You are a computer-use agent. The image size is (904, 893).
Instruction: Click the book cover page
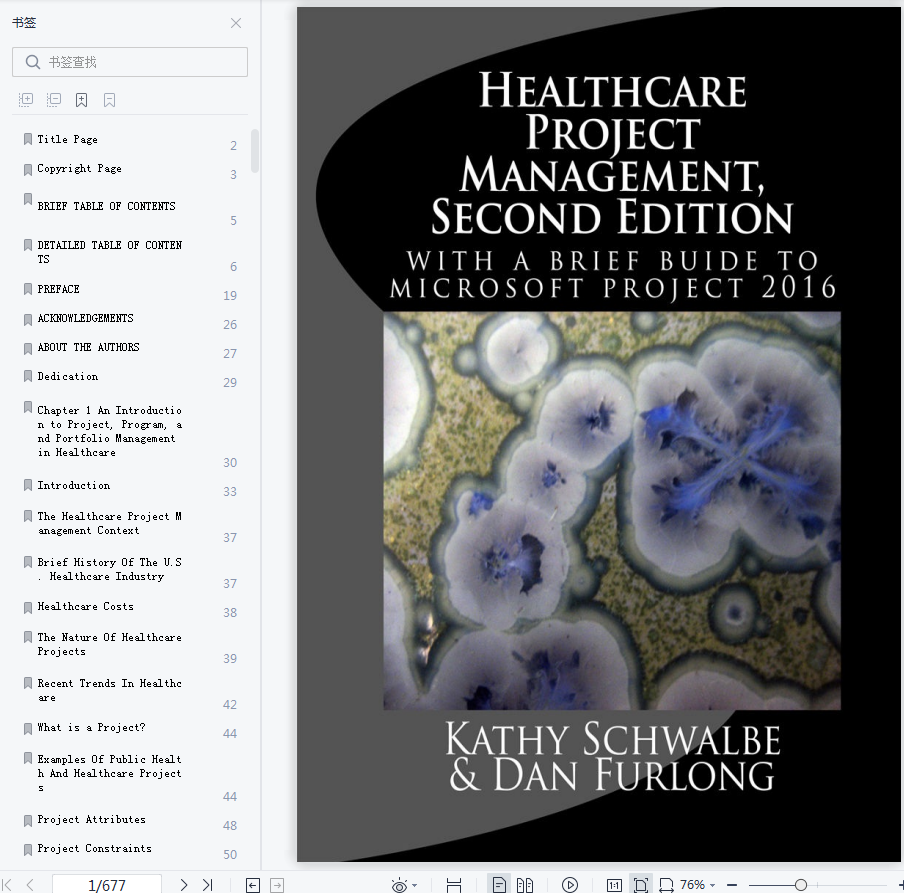click(598, 434)
